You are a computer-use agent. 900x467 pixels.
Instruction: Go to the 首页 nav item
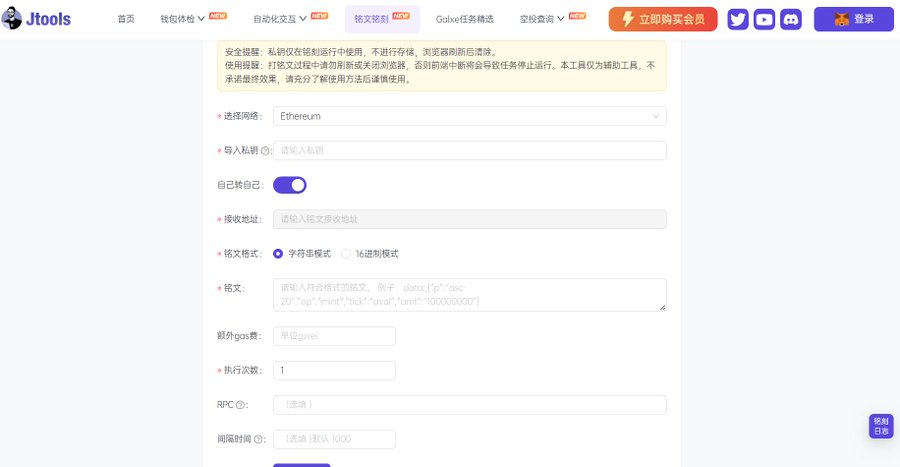[x=126, y=19]
